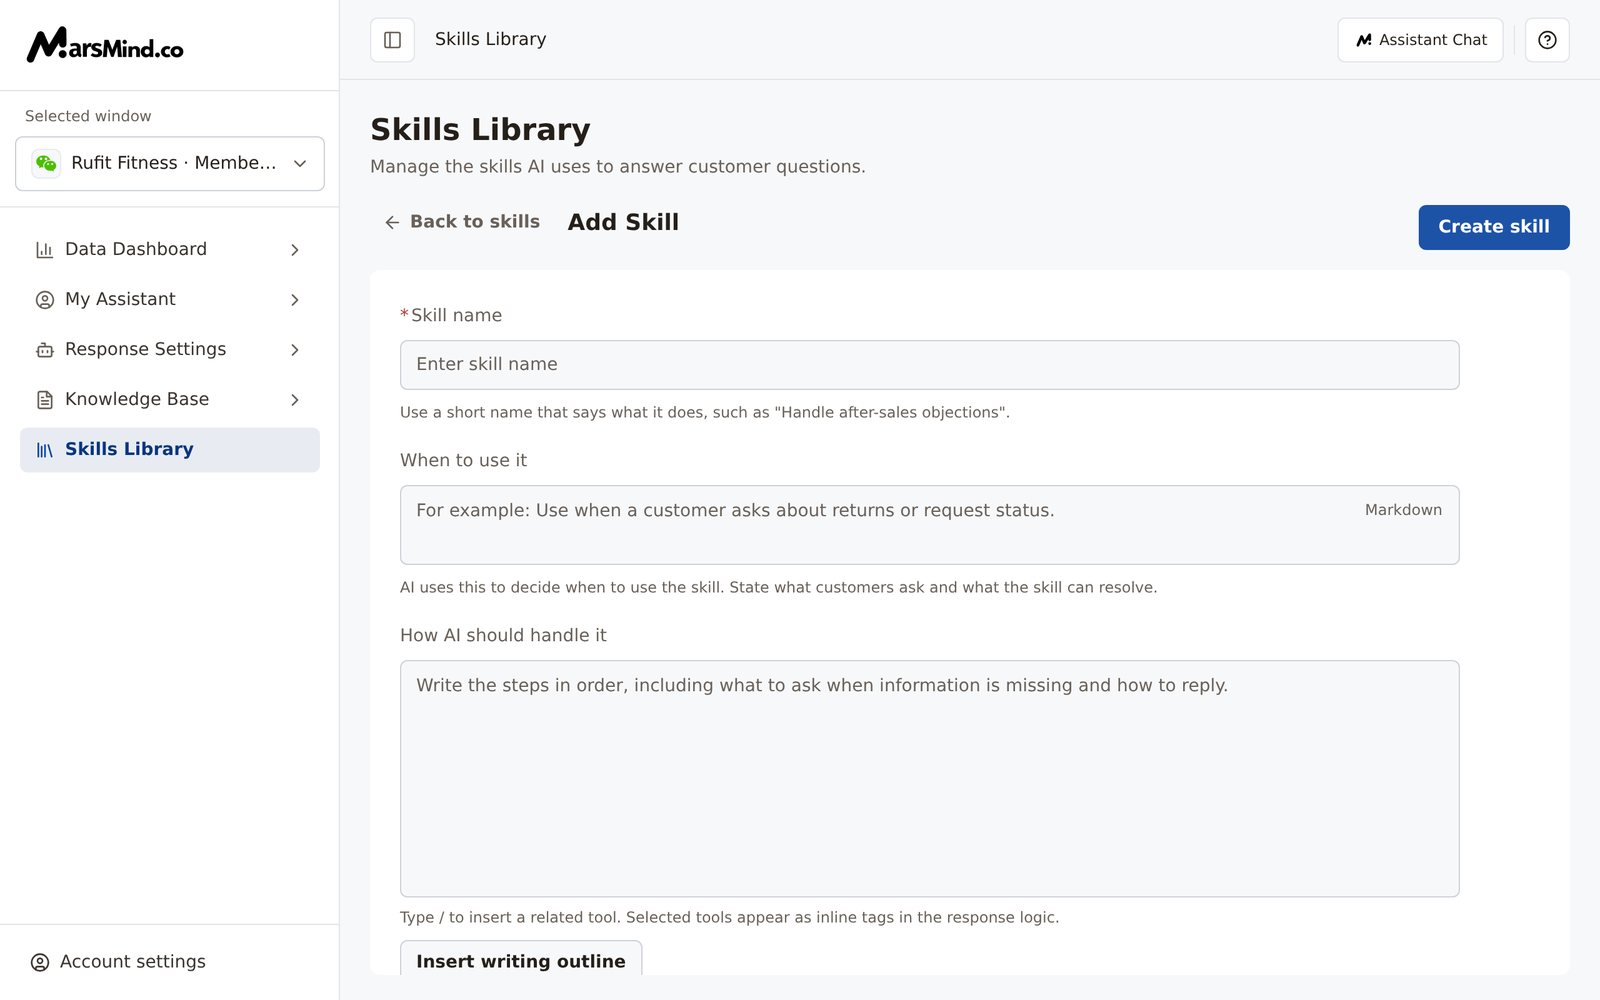The height and width of the screenshot is (1000, 1600).
Task: Click Insert writing outline button
Action: point(521,958)
